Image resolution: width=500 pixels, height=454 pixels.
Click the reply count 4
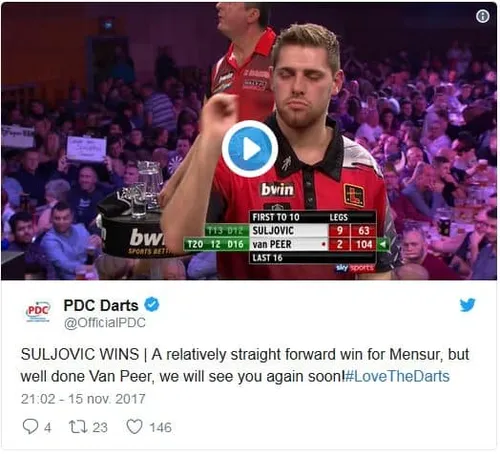point(48,428)
